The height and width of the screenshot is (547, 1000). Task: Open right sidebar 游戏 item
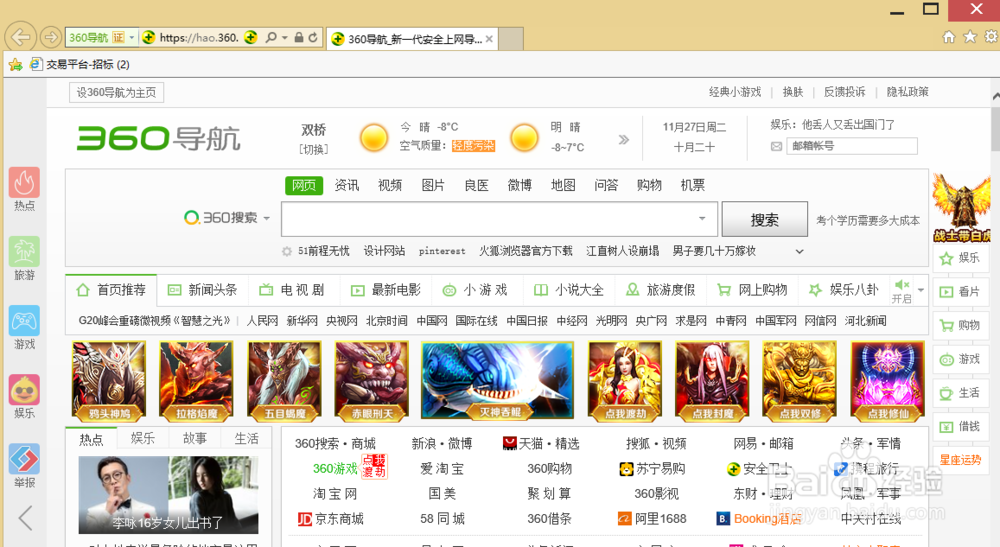(x=960, y=360)
